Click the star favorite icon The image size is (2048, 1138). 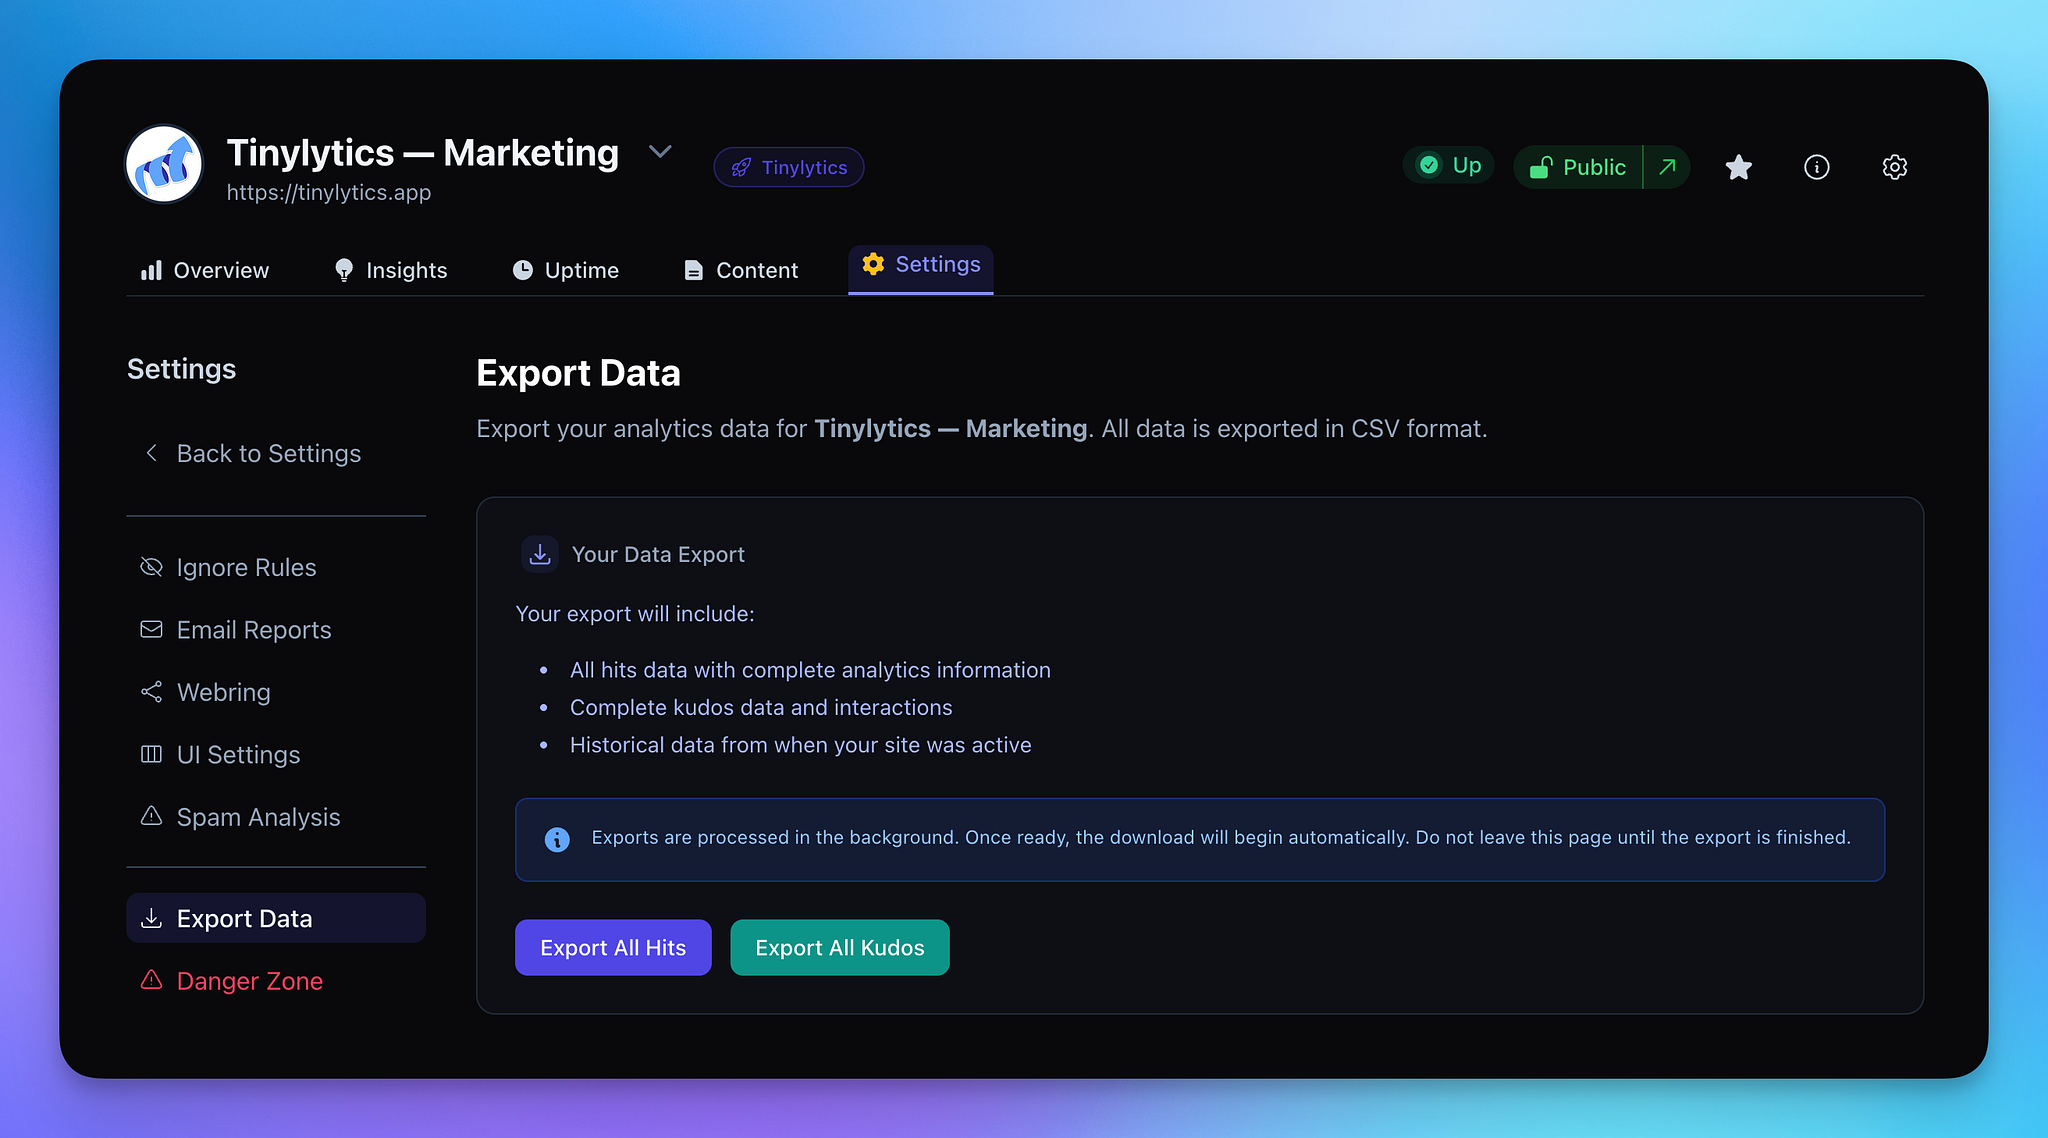click(1739, 167)
